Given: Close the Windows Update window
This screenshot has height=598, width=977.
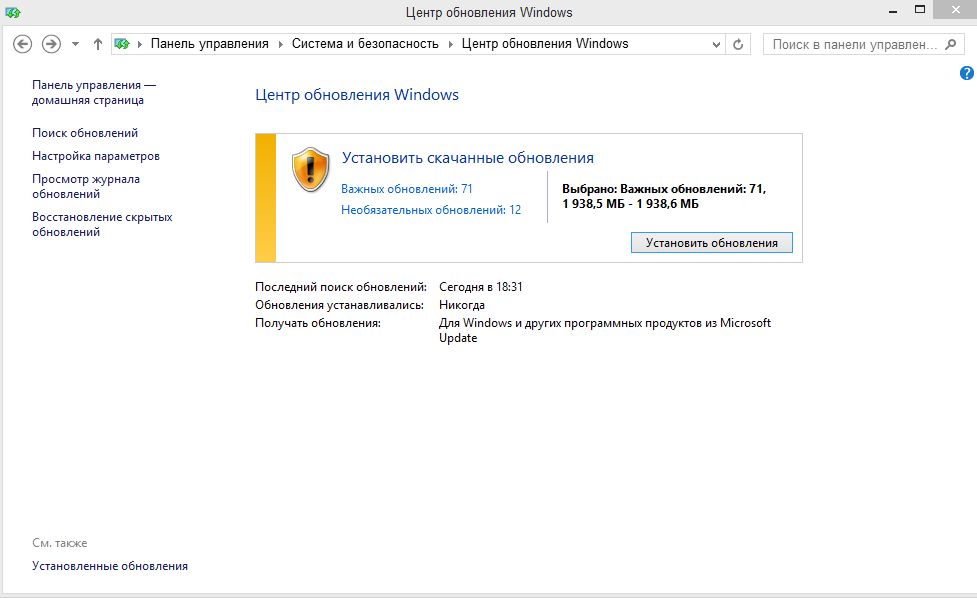Looking at the screenshot, I should (955, 10).
